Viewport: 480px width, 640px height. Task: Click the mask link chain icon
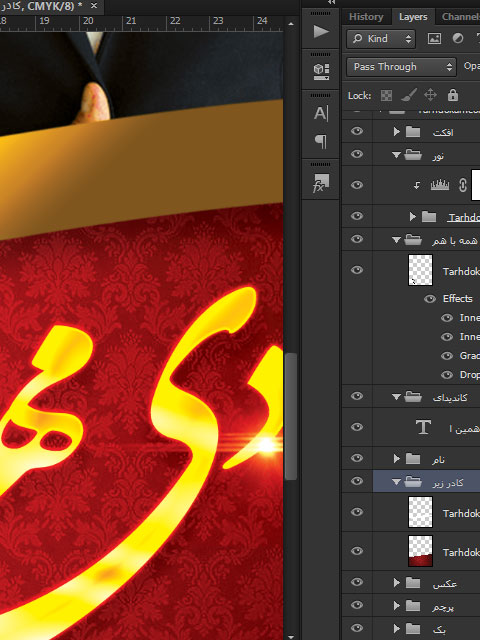[462, 185]
